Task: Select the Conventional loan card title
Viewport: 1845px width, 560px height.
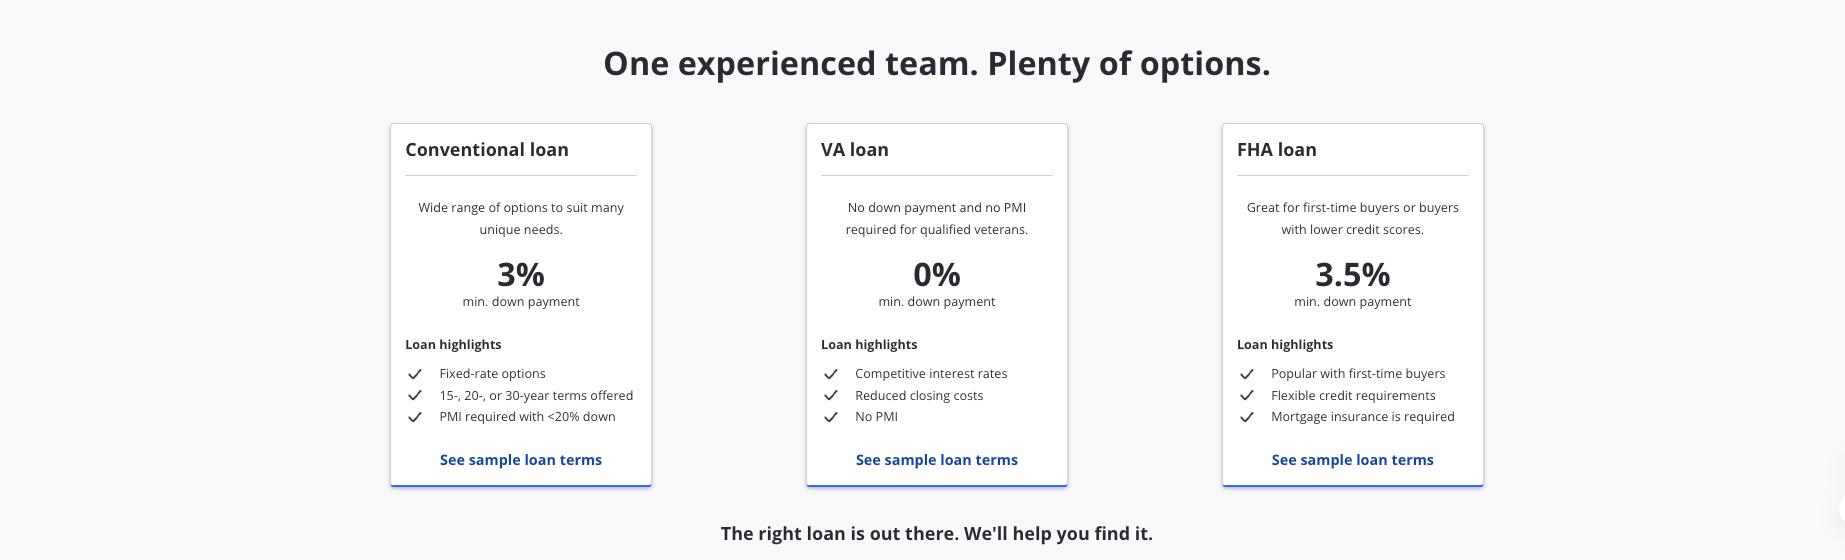Action: click(487, 150)
